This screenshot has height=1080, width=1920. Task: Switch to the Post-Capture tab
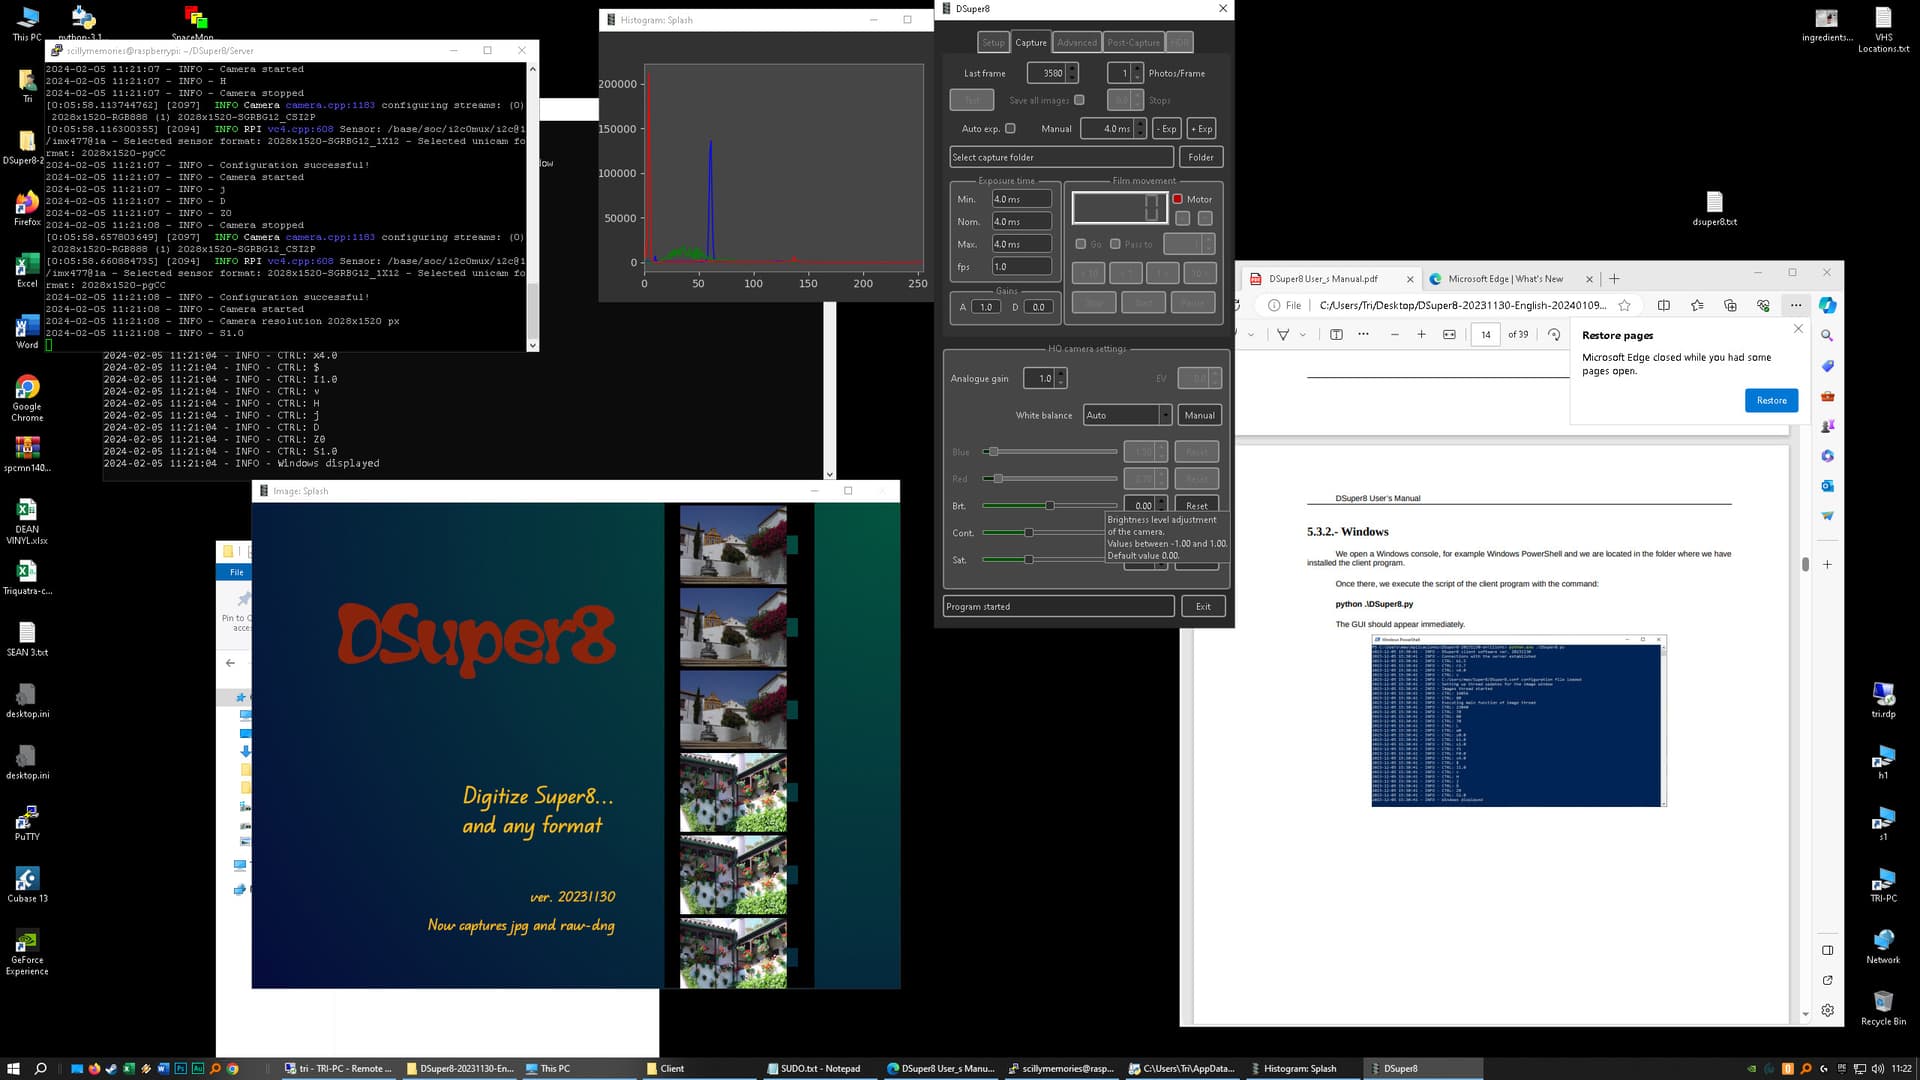click(1134, 42)
